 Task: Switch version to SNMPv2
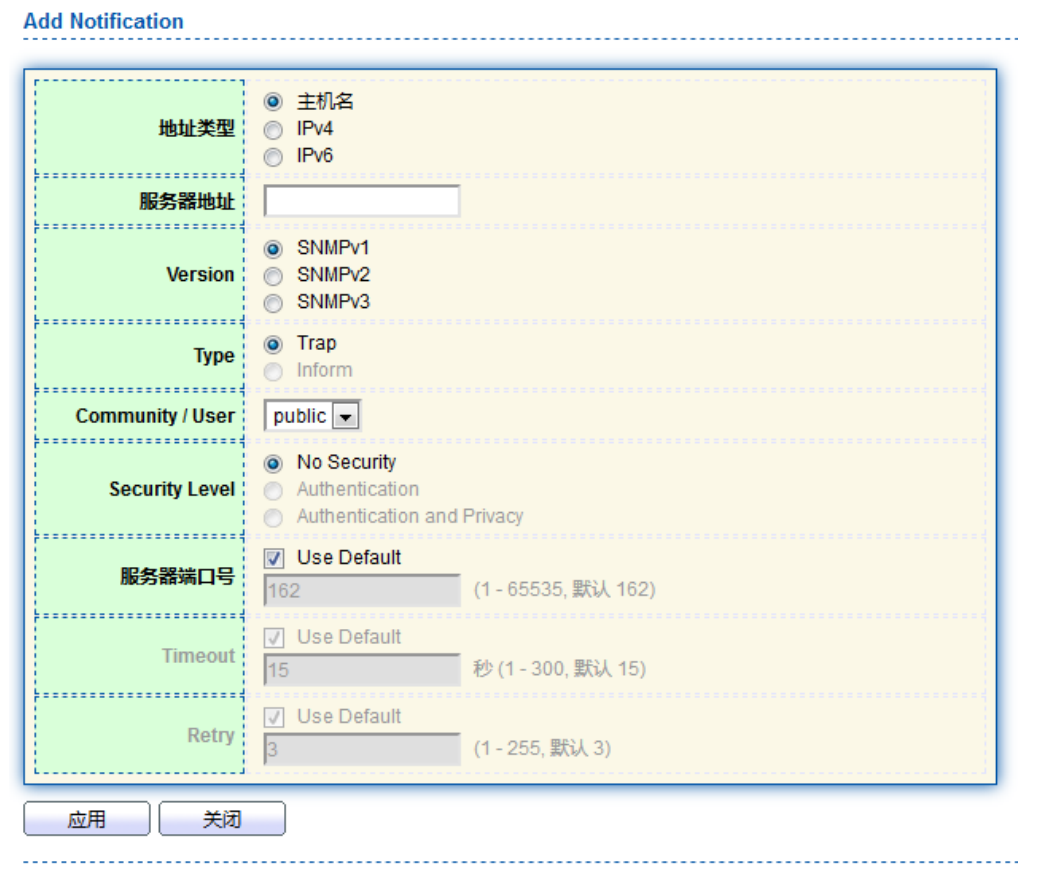pos(272,276)
